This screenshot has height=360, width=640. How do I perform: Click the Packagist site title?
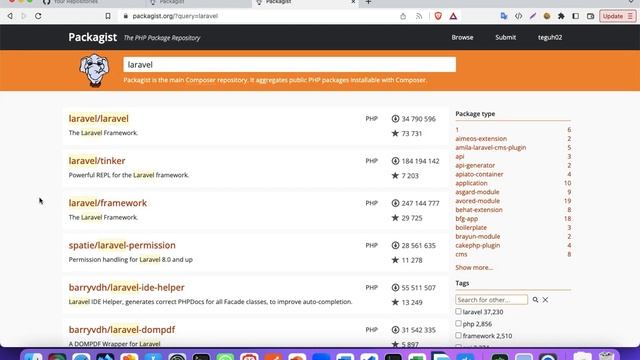point(93,37)
